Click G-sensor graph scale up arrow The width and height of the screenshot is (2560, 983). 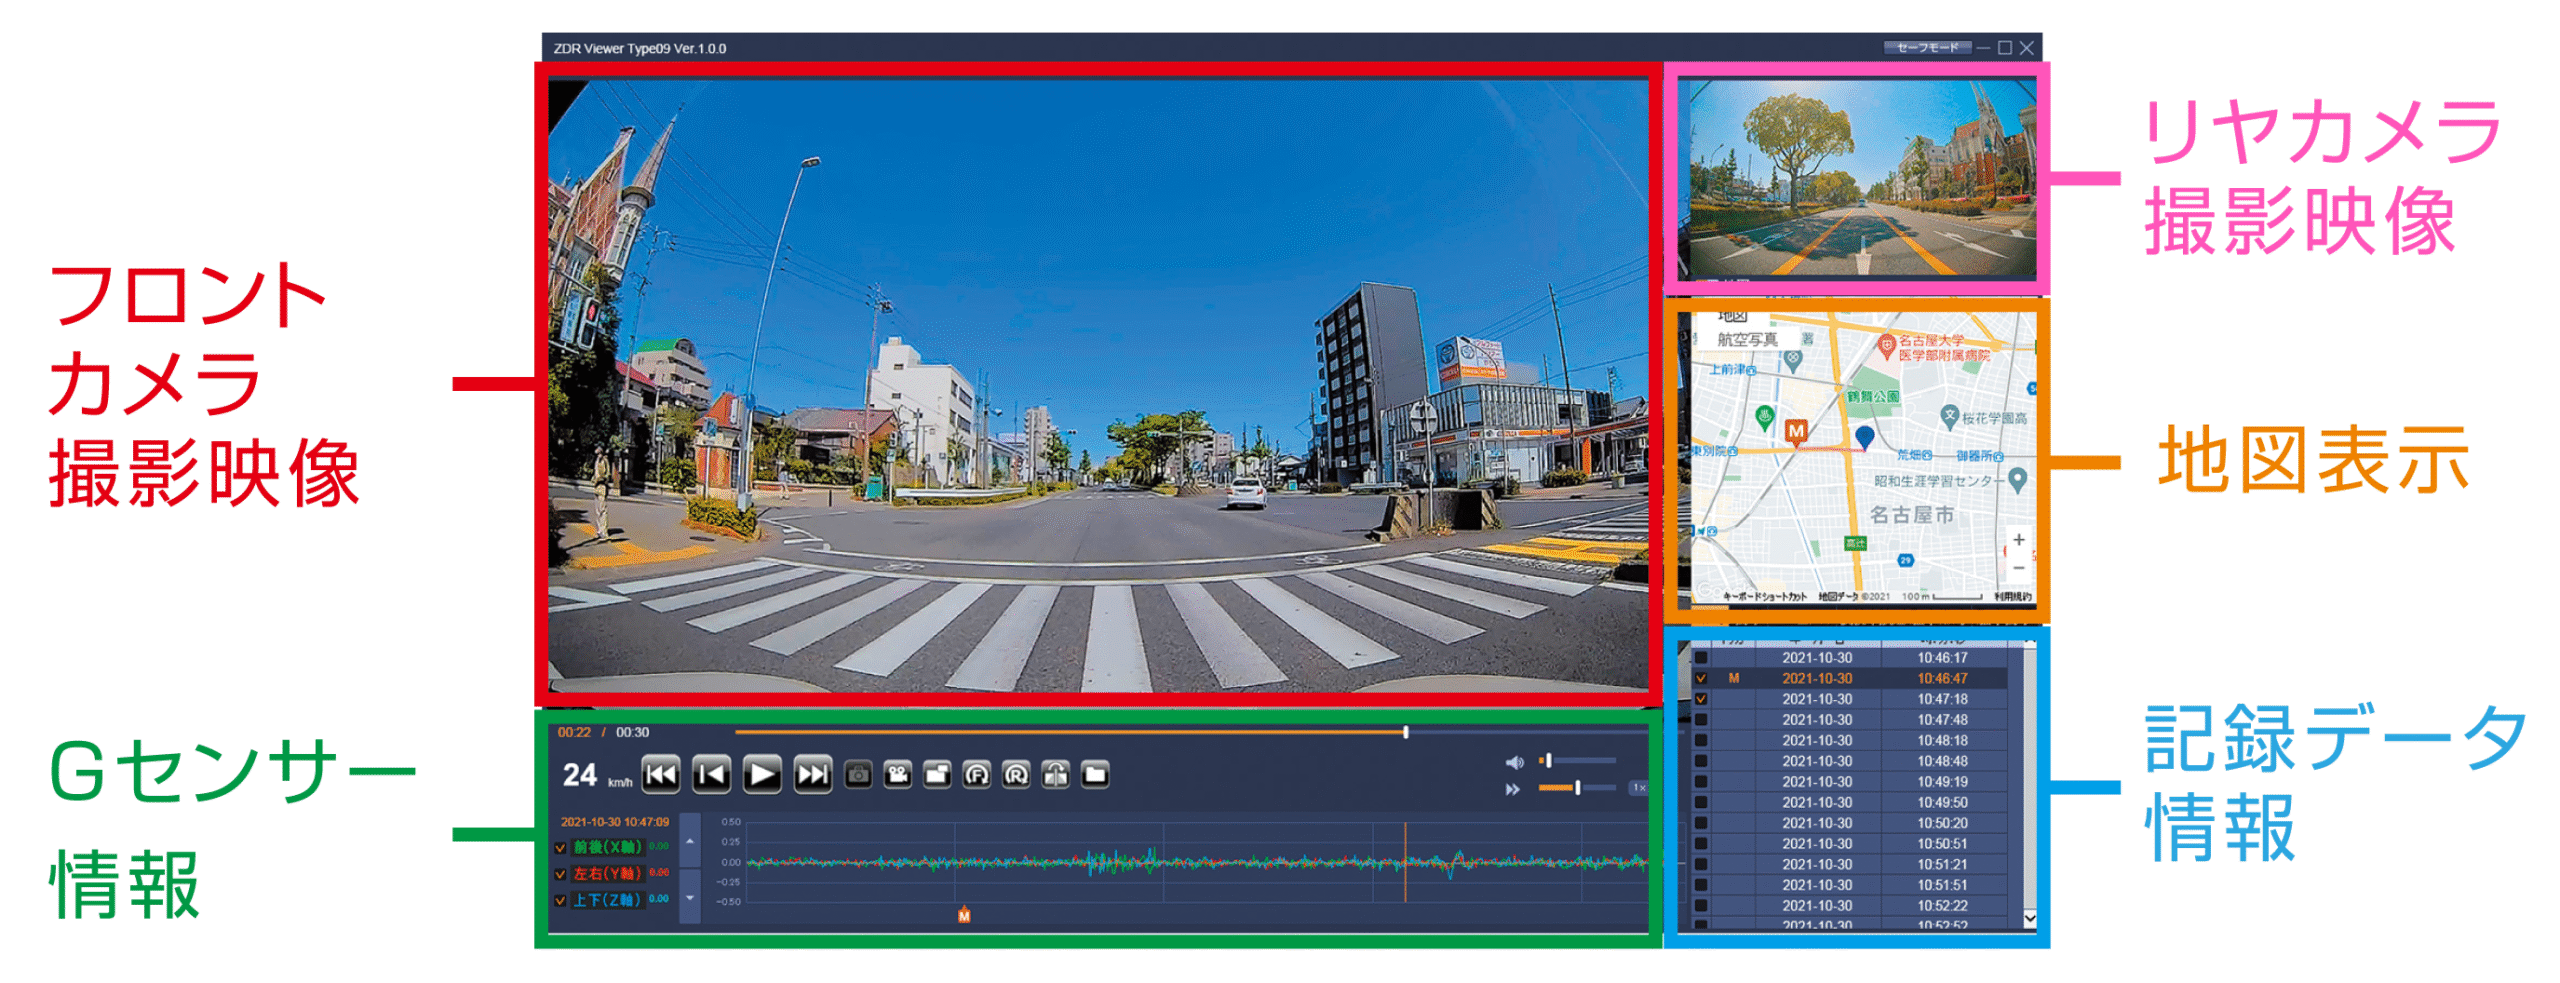(690, 841)
